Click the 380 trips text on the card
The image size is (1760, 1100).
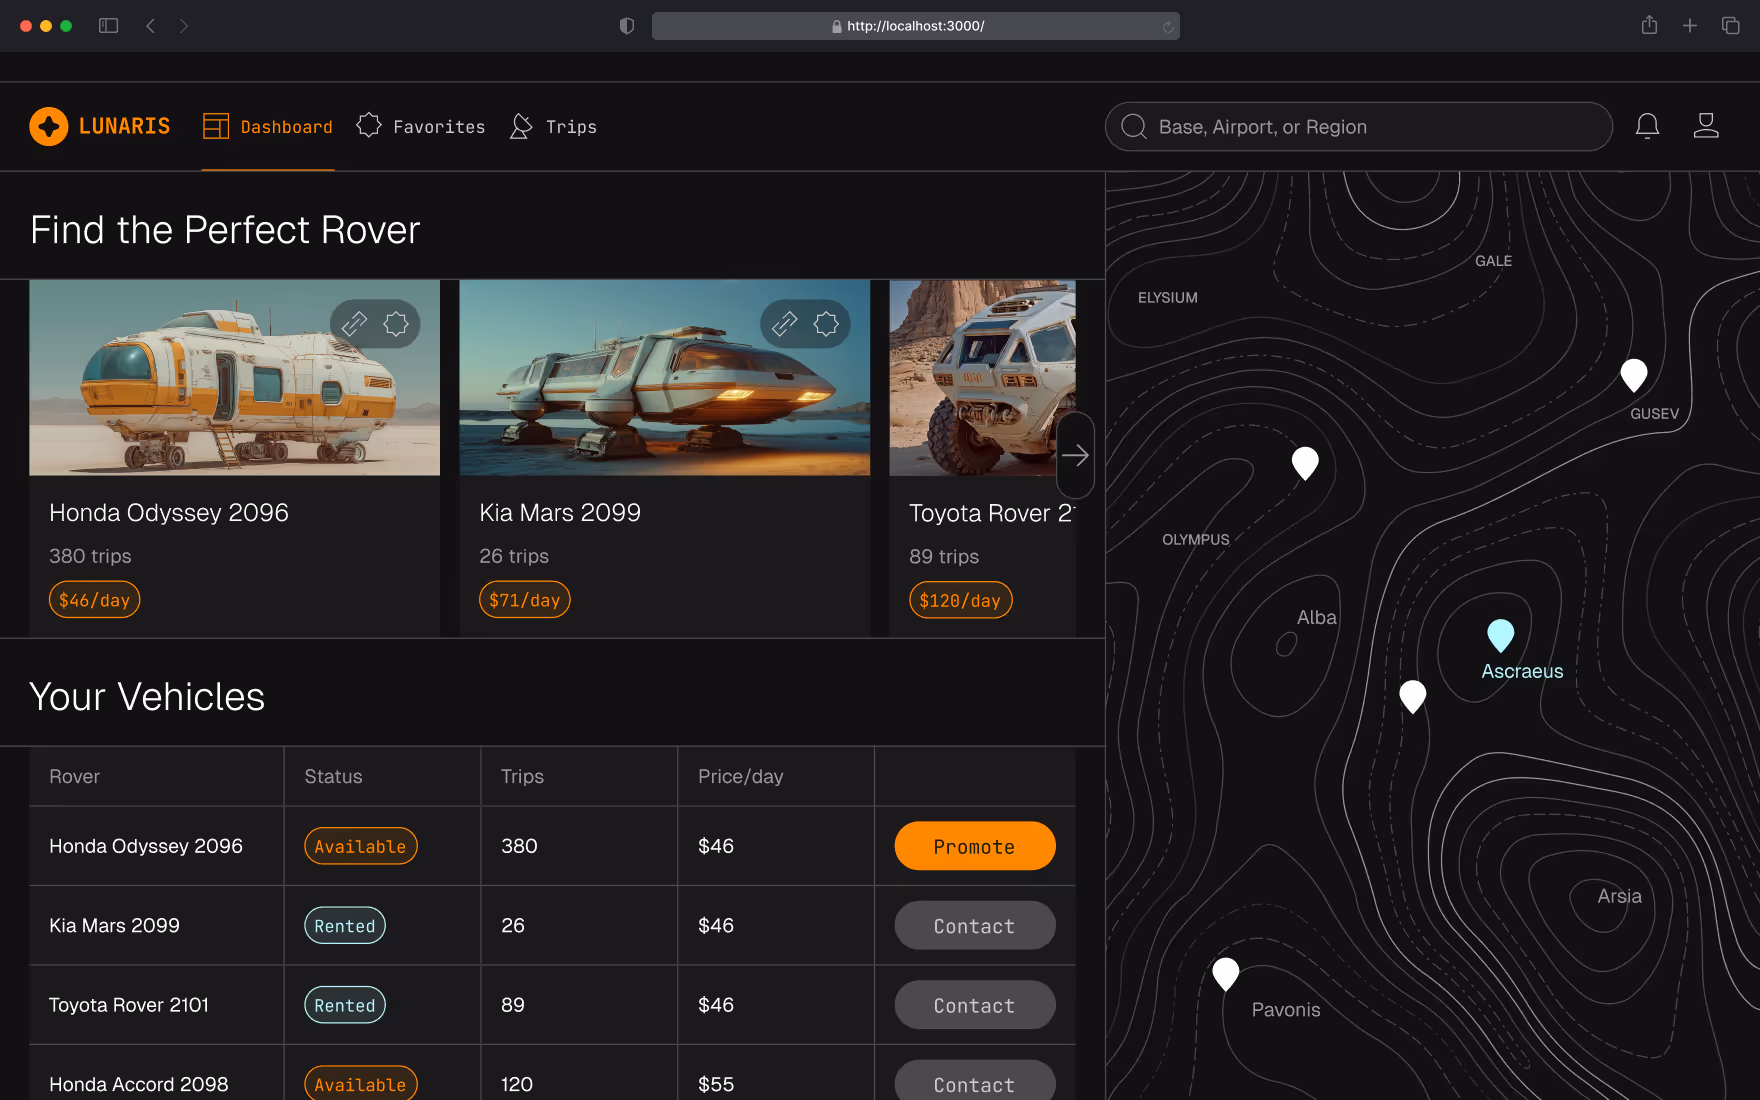90,556
